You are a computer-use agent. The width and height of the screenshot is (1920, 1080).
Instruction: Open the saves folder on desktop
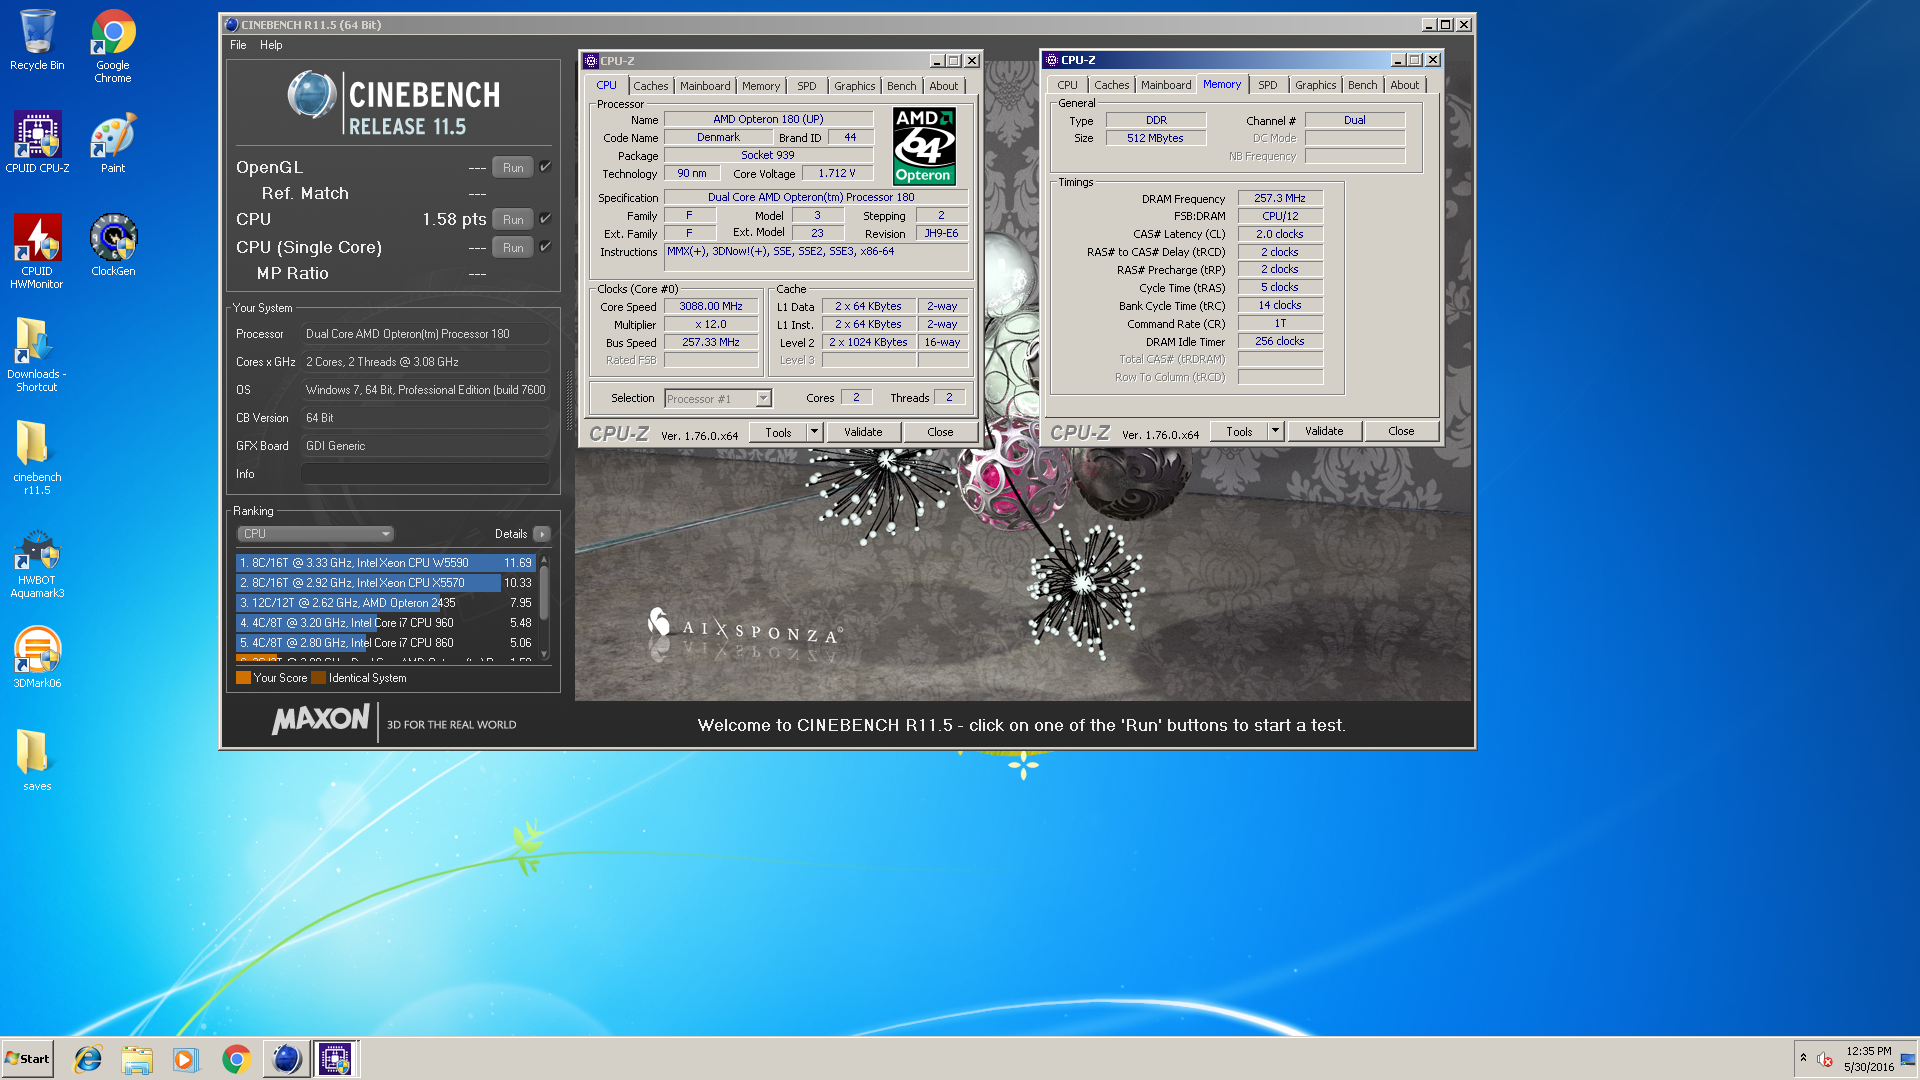(x=37, y=759)
